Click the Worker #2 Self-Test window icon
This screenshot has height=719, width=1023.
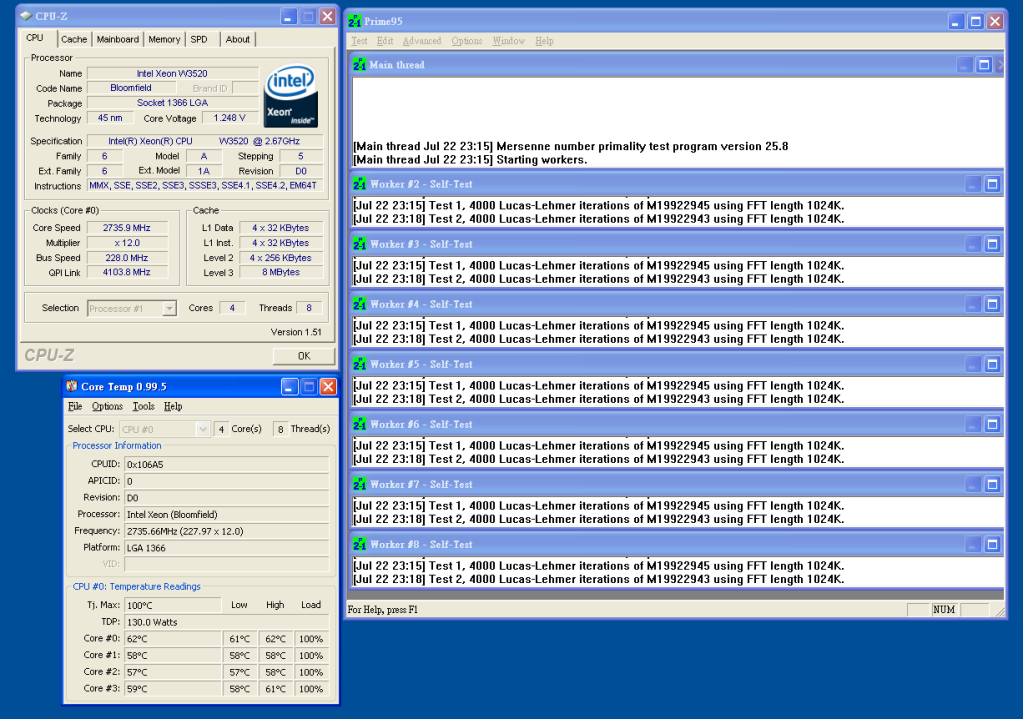point(359,184)
